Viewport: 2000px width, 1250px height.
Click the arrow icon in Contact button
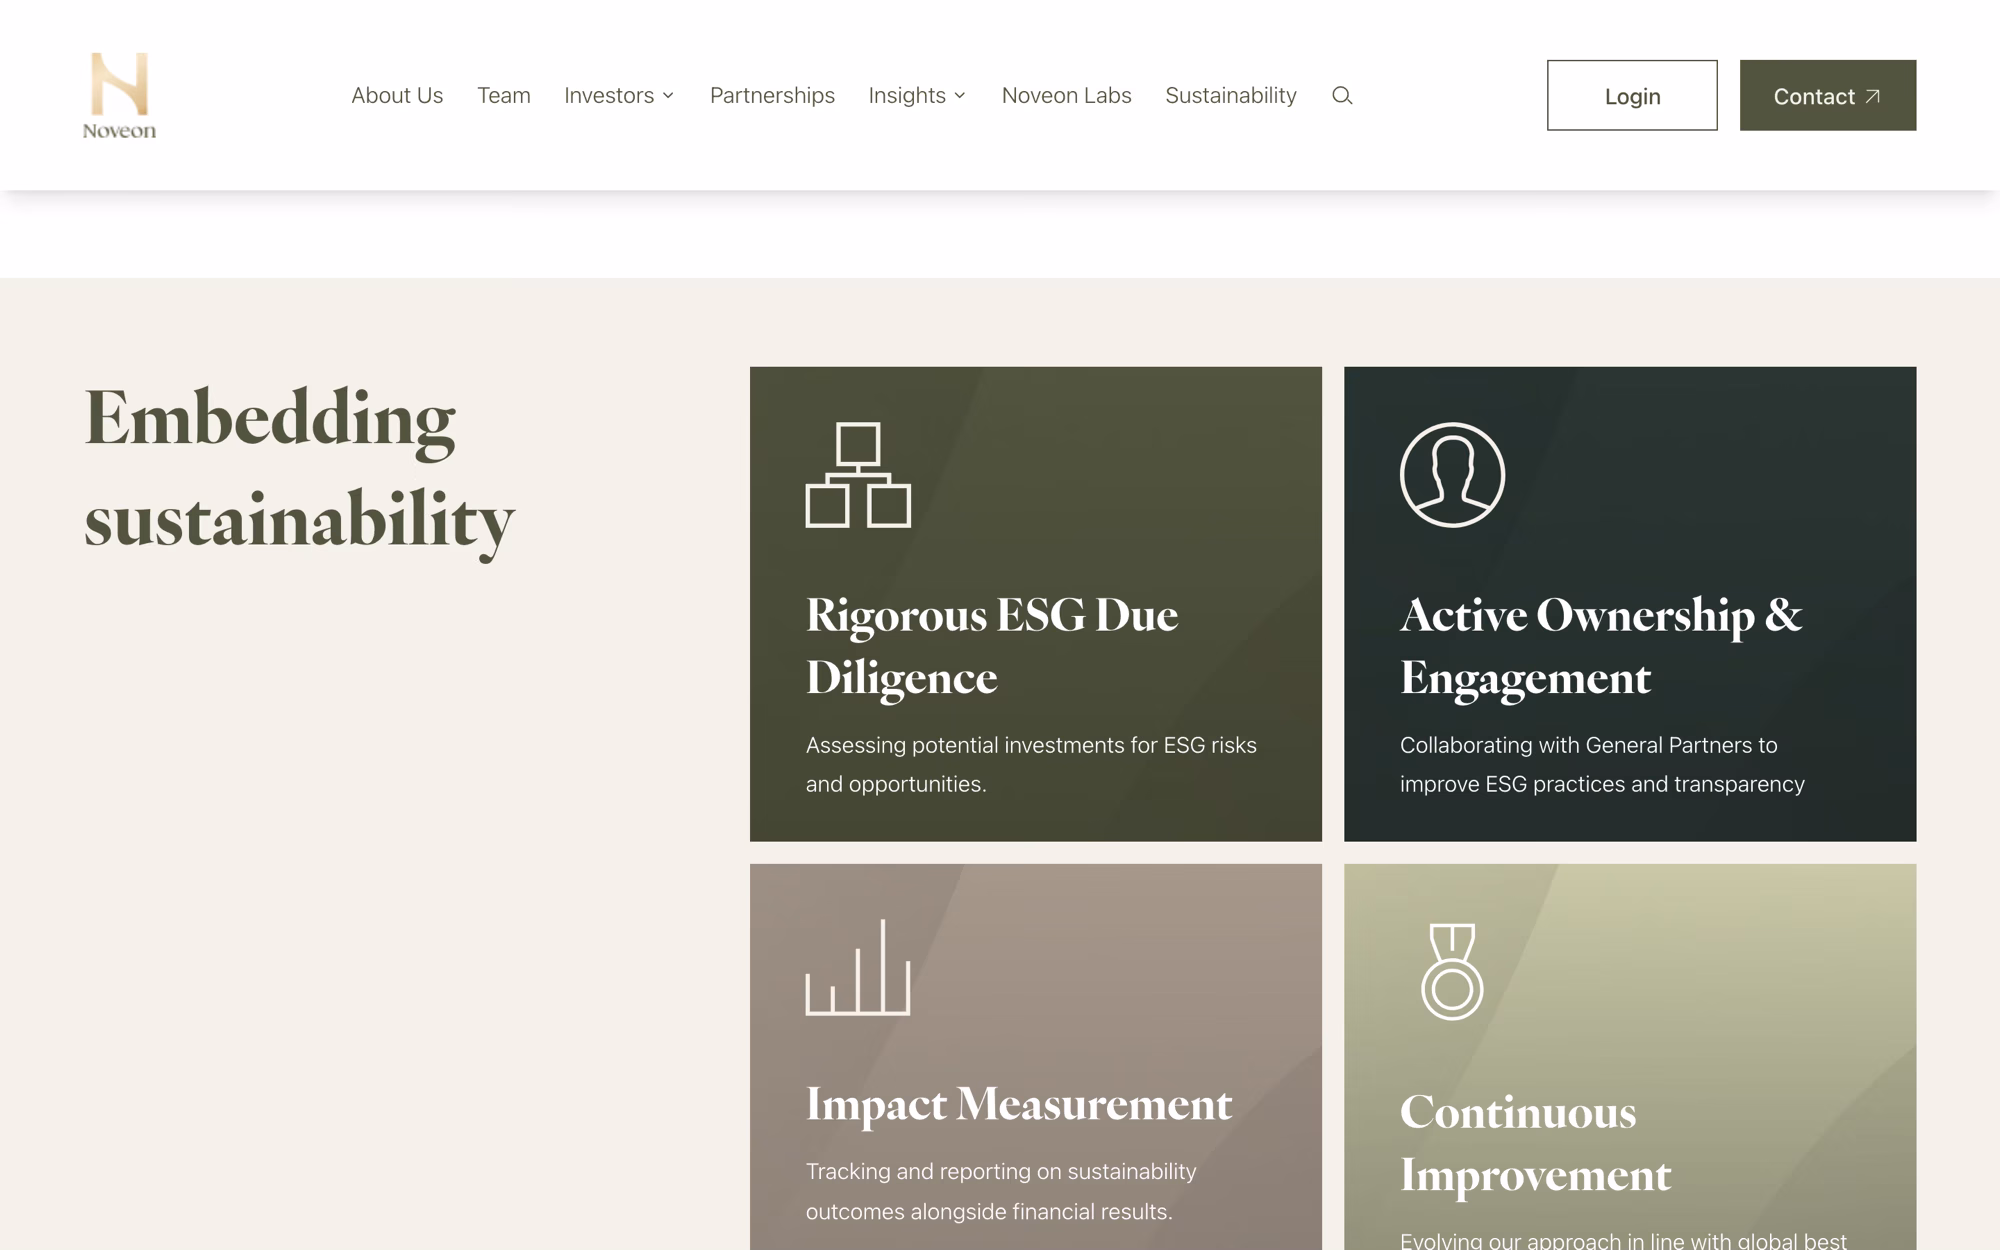(x=1873, y=96)
